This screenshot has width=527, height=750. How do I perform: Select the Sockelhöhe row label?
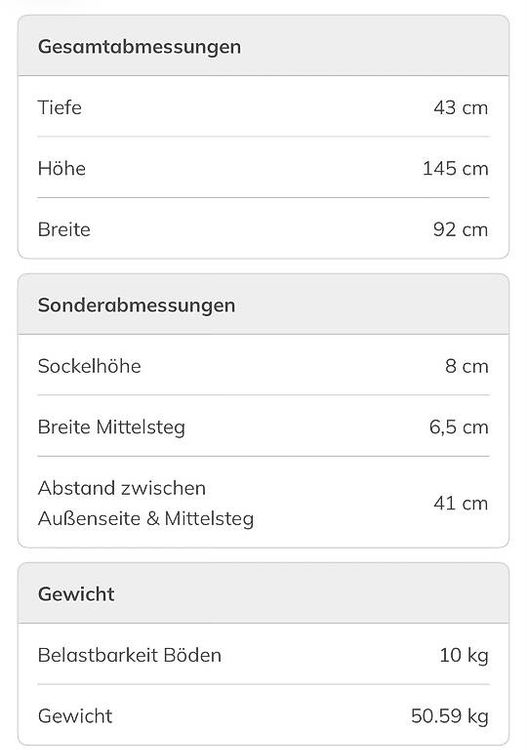(x=89, y=366)
